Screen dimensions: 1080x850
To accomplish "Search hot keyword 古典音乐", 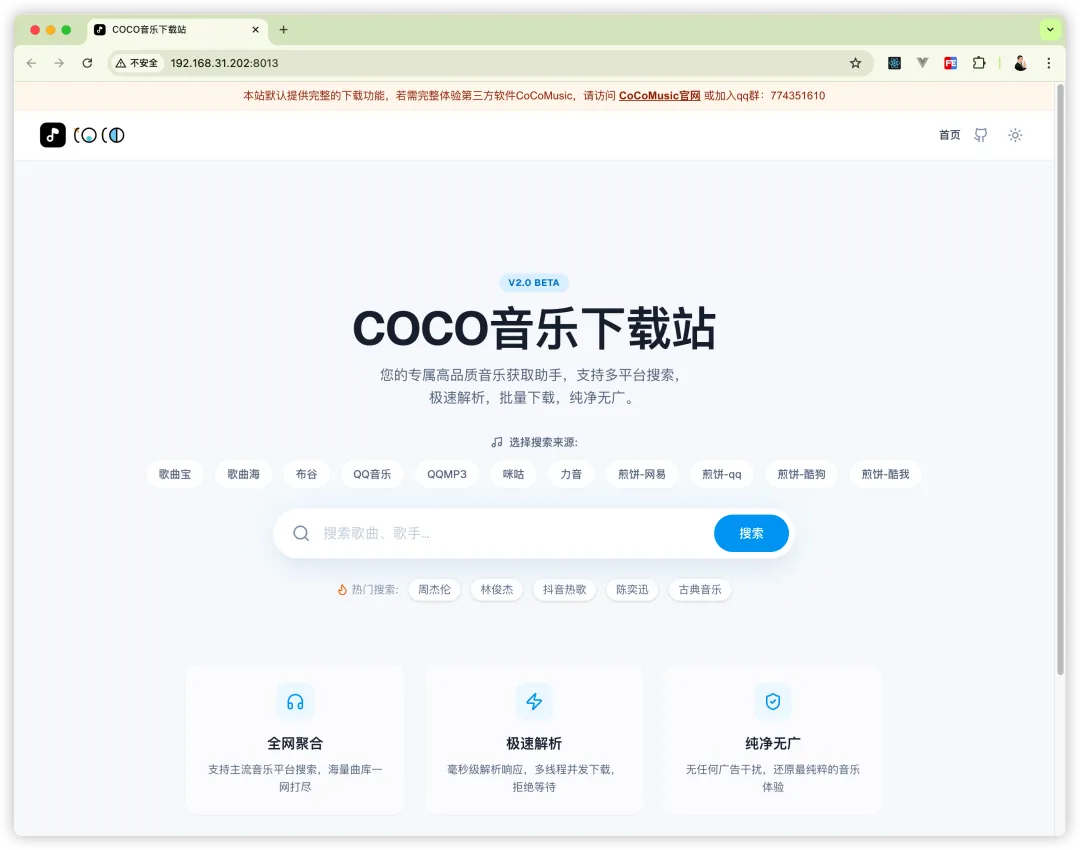I will click(700, 590).
